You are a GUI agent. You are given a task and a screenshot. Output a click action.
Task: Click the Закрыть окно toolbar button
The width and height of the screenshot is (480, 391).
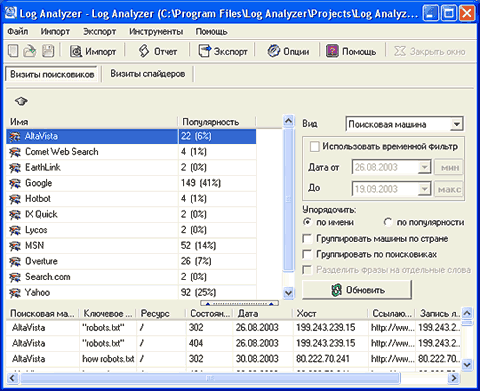(430, 51)
